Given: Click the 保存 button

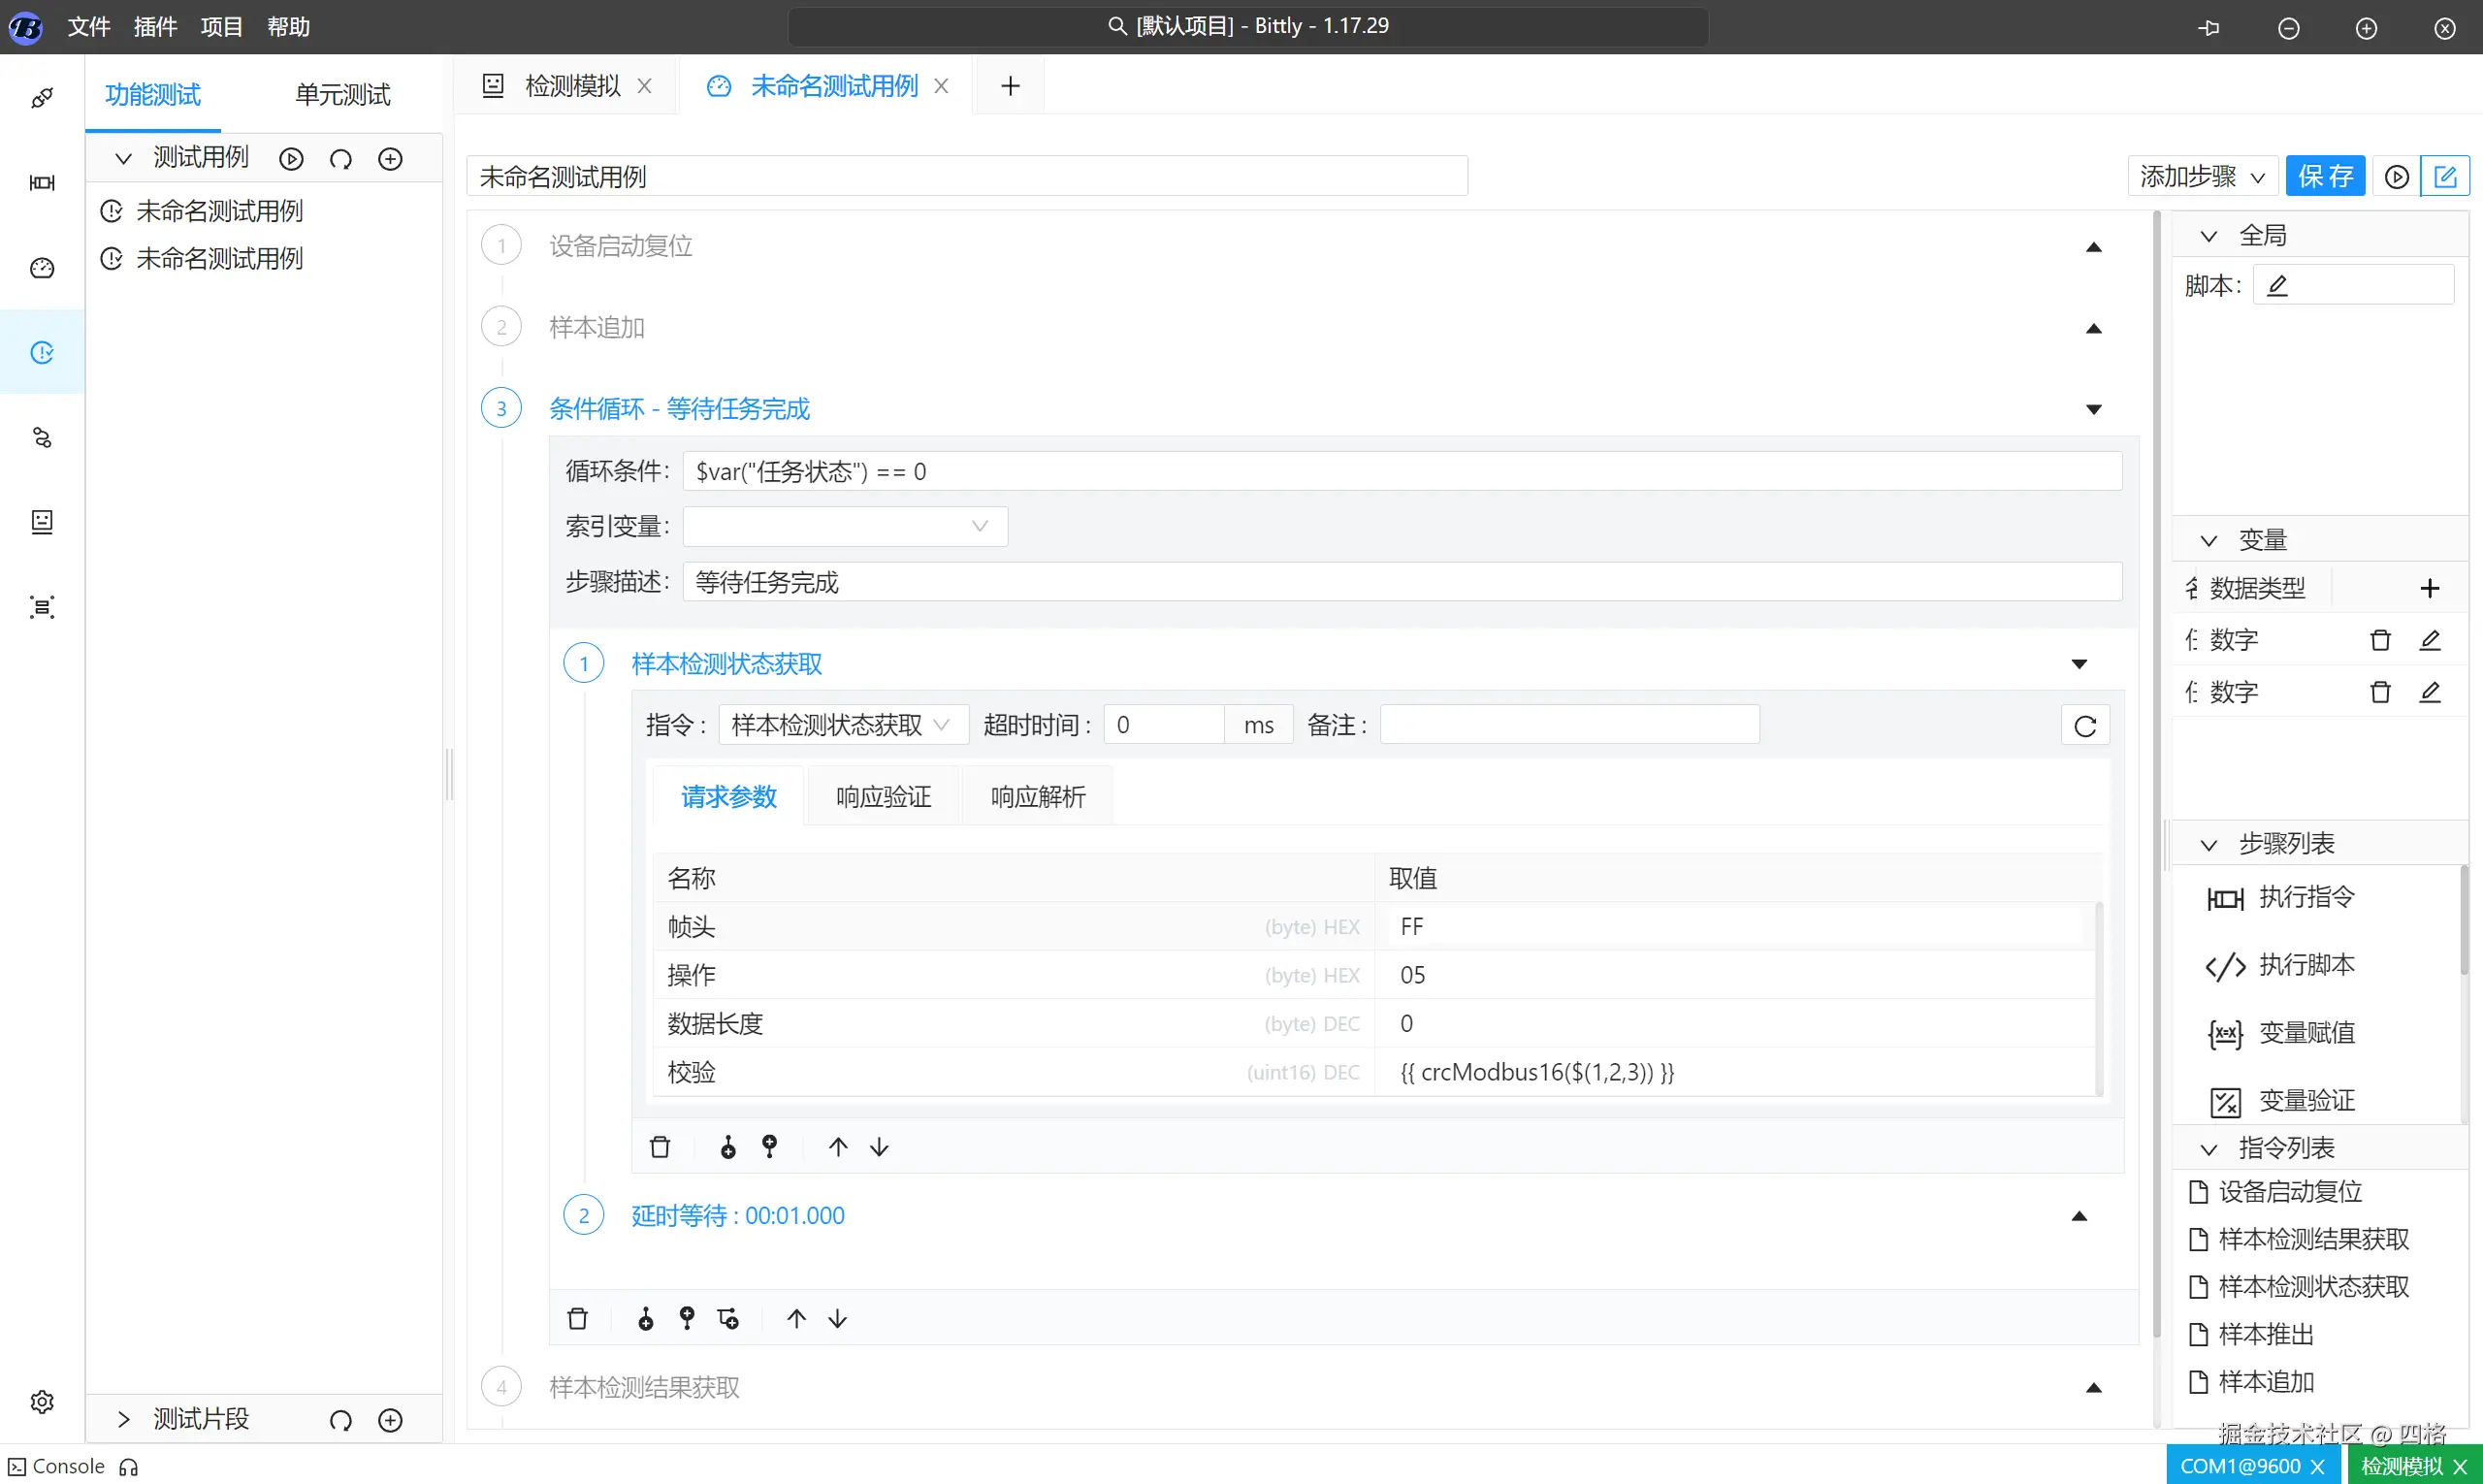Looking at the screenshot, I should 2325,177.
